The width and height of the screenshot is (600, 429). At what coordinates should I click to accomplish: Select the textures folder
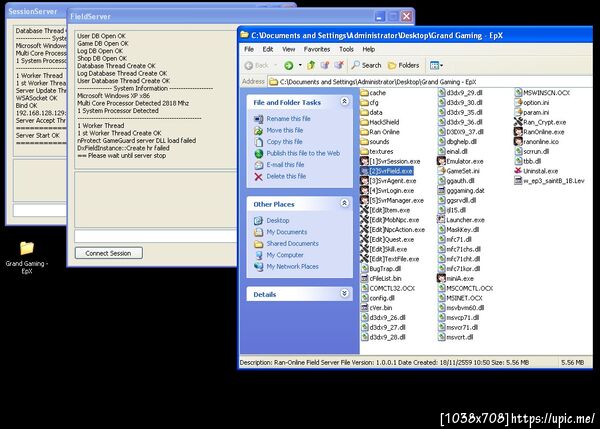click(377, 152)
